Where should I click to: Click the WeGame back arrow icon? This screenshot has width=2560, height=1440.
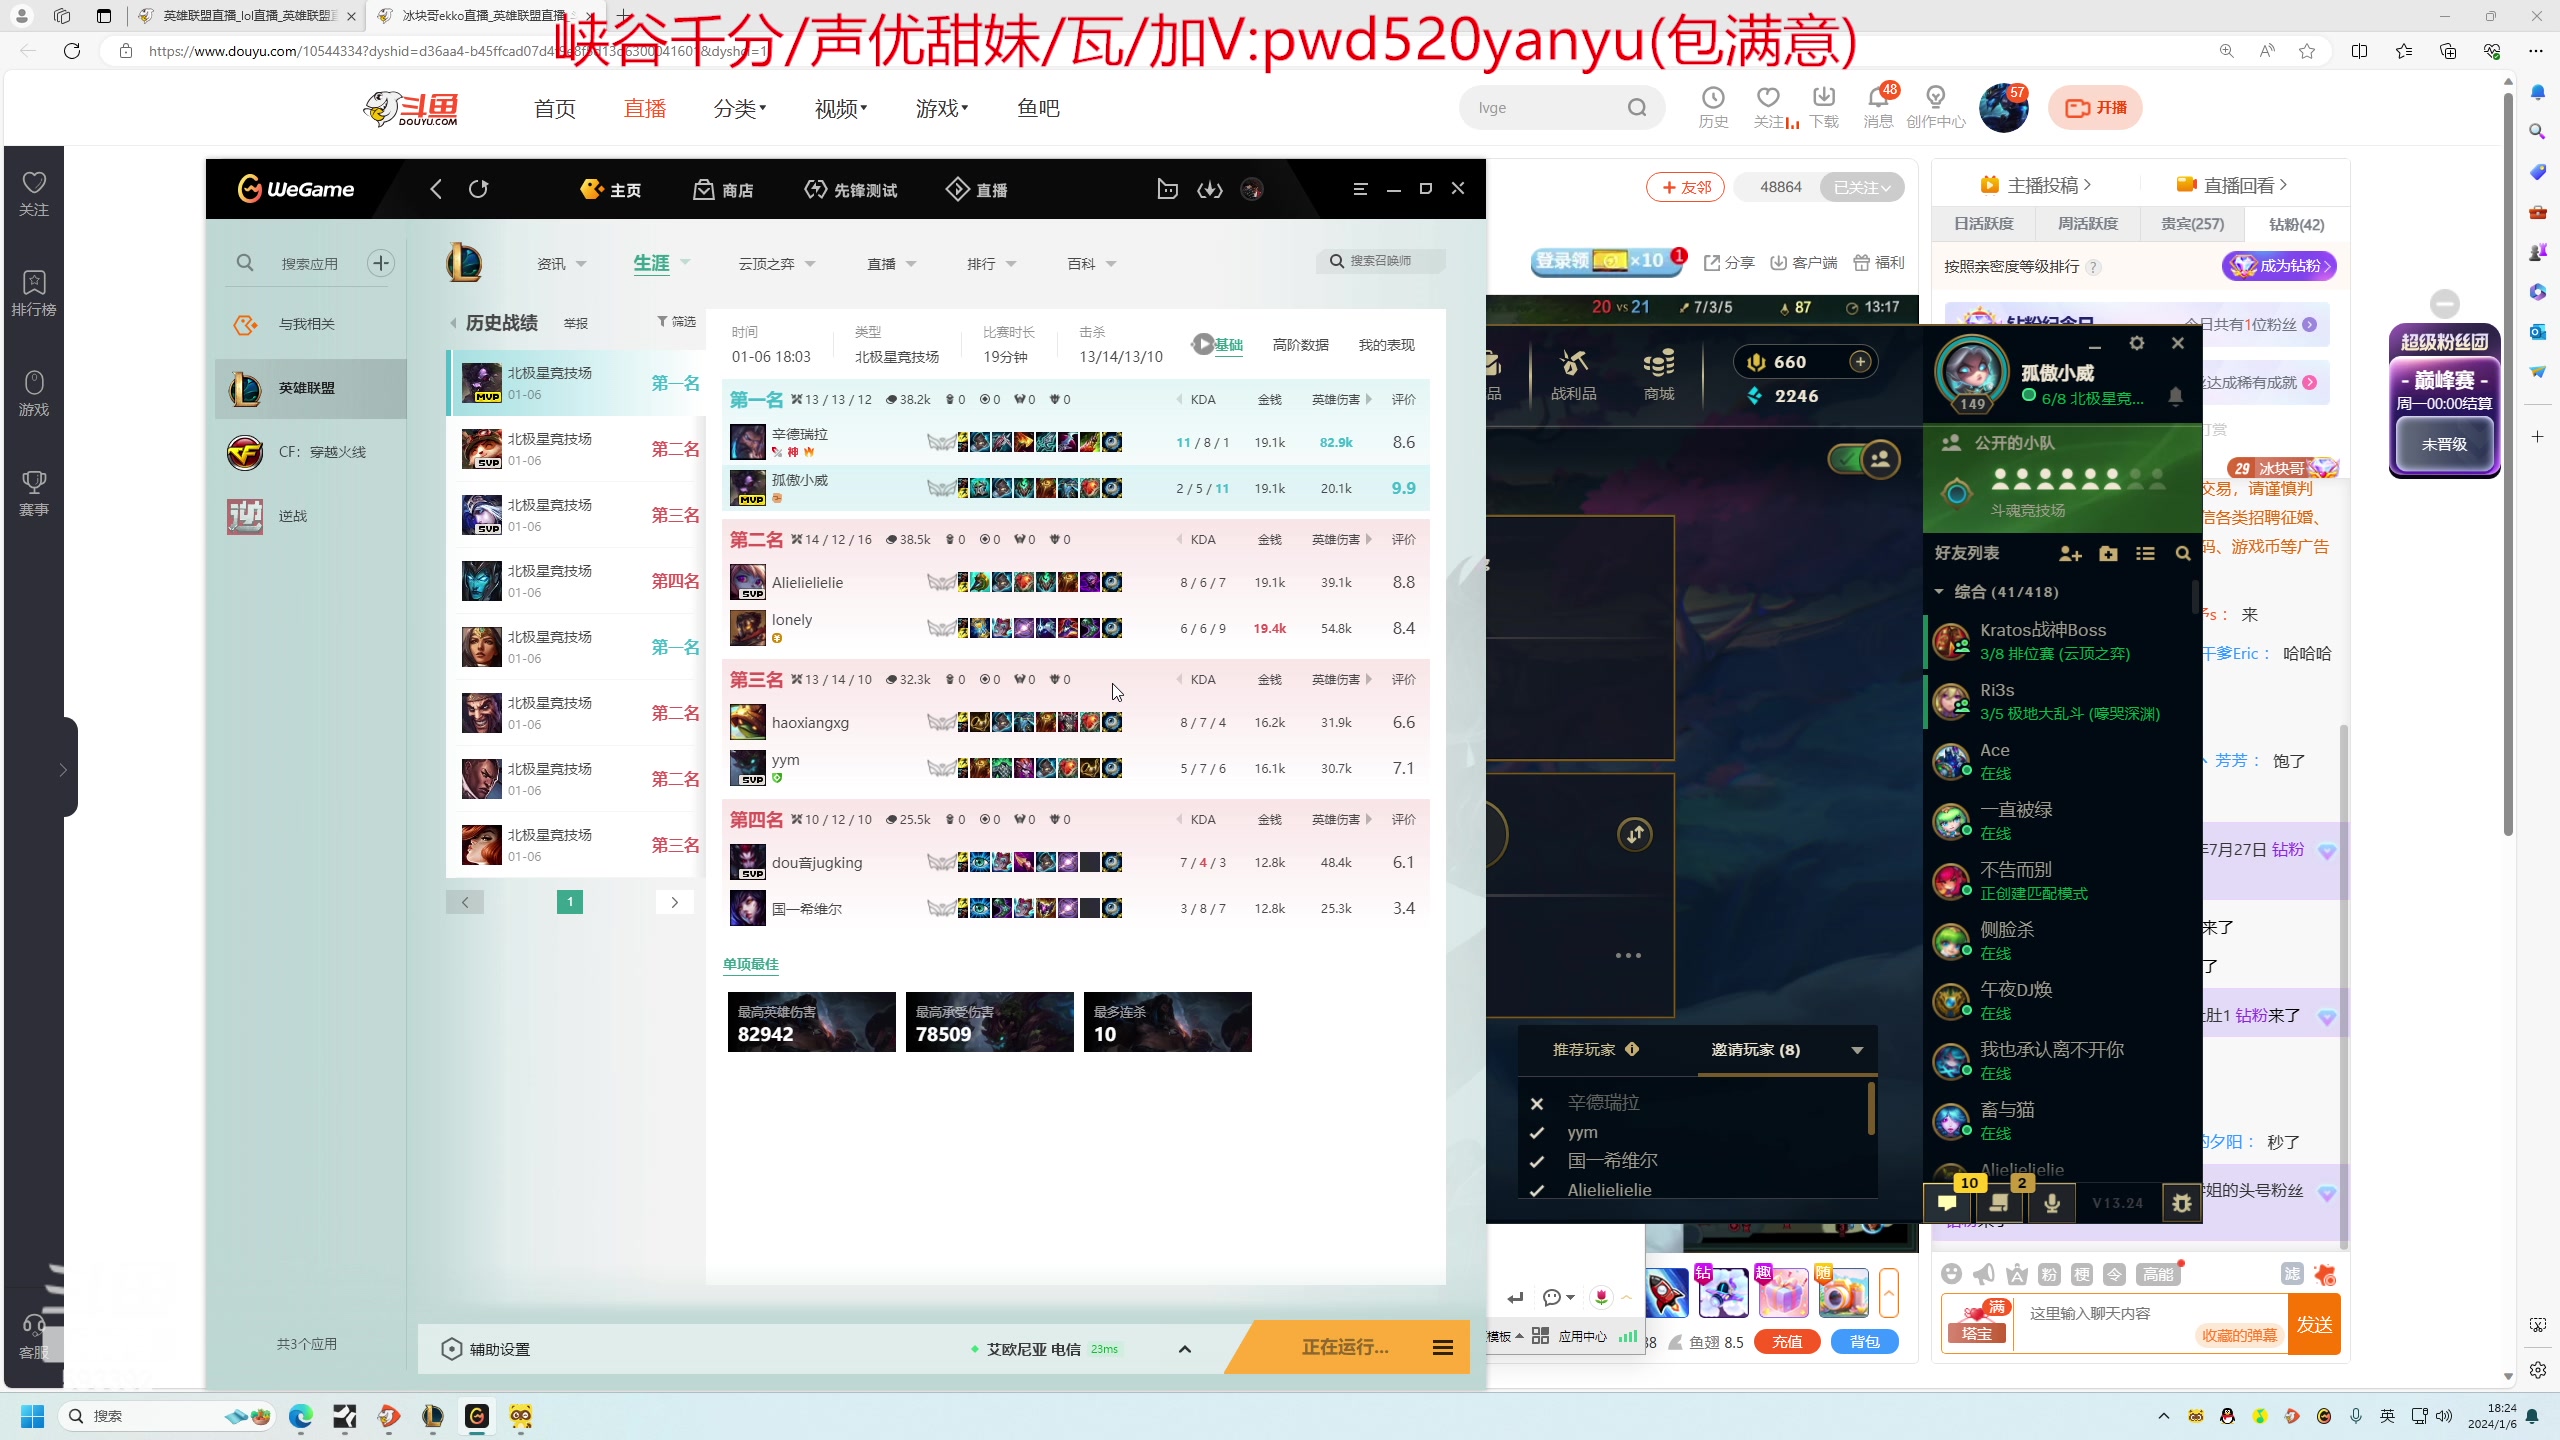435,189
